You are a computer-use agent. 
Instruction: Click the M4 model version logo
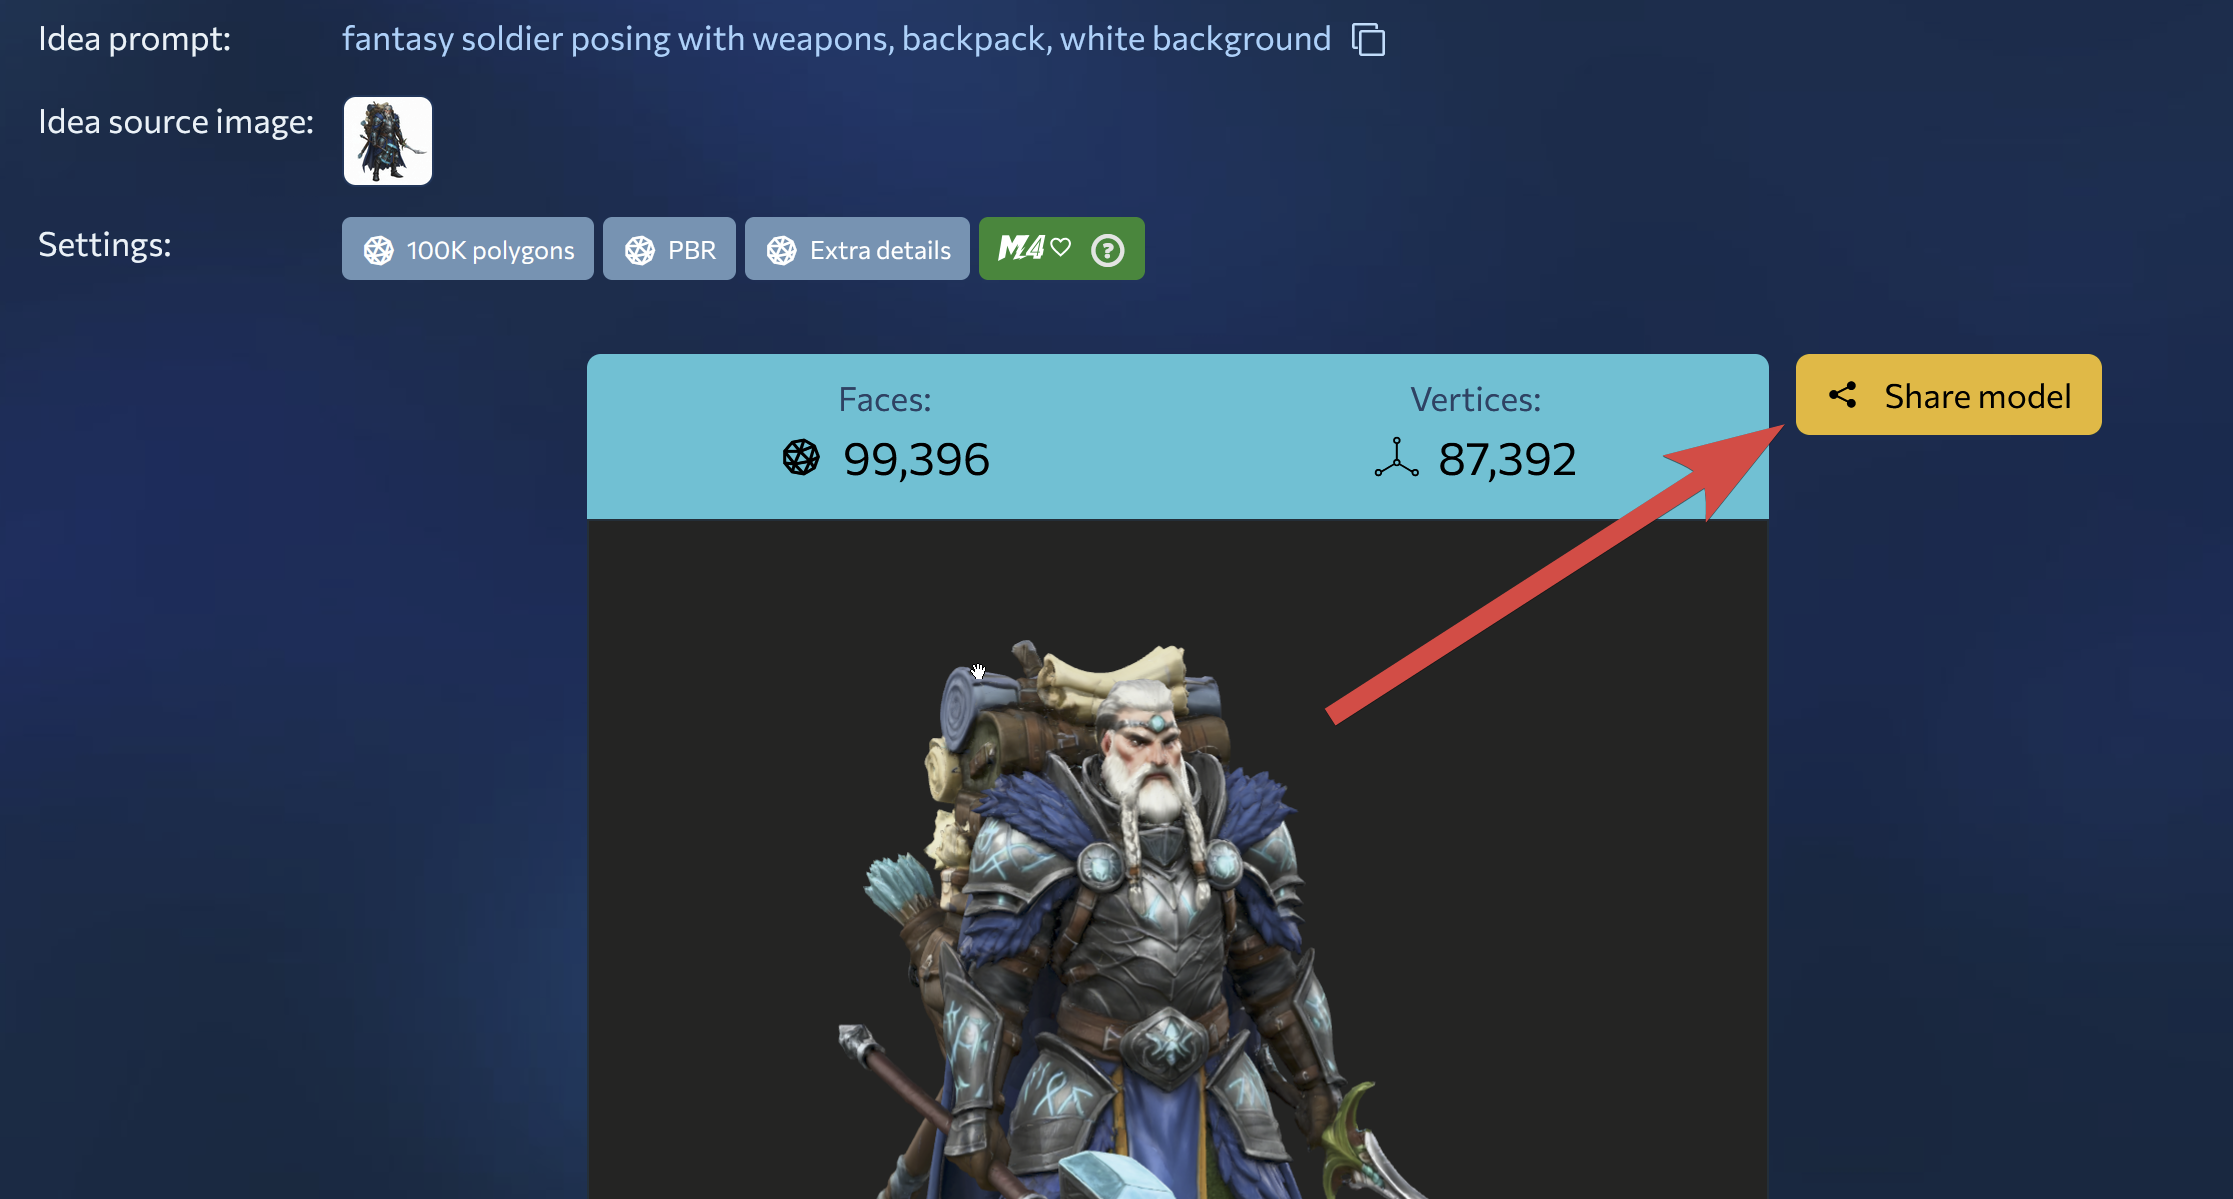1021,248
